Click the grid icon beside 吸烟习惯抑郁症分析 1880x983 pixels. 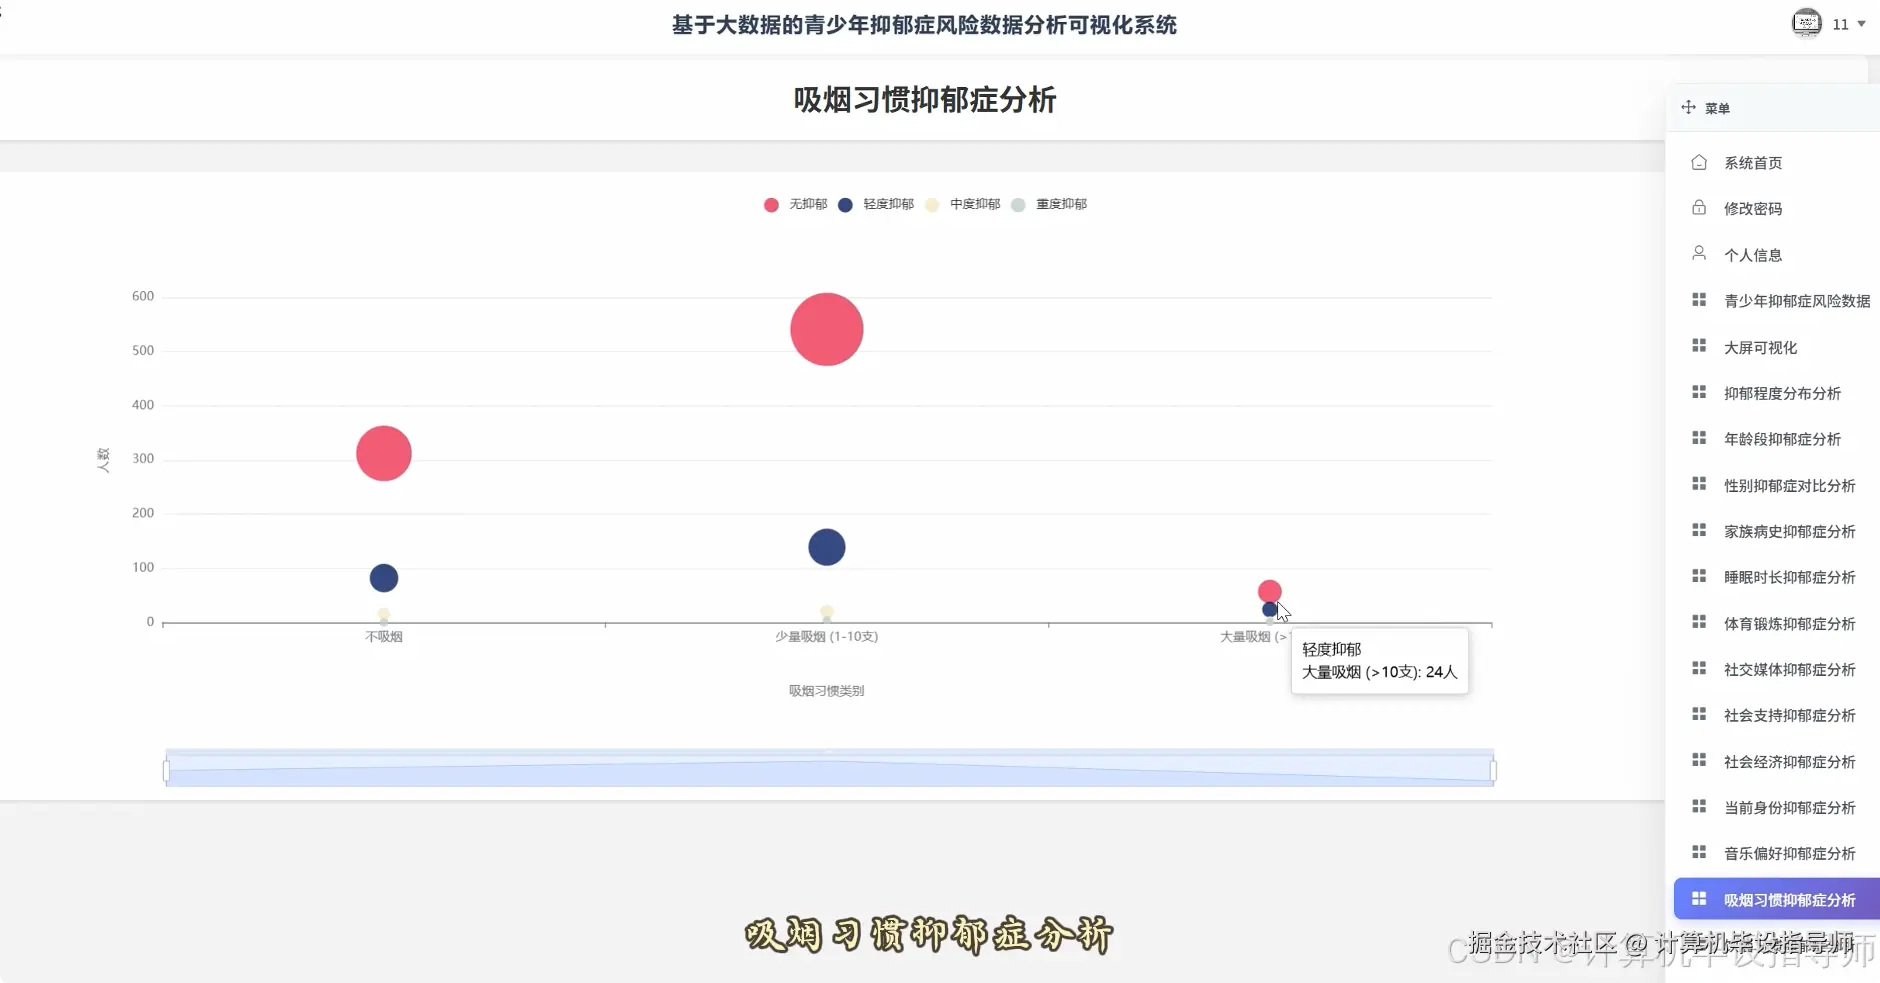1700,898
